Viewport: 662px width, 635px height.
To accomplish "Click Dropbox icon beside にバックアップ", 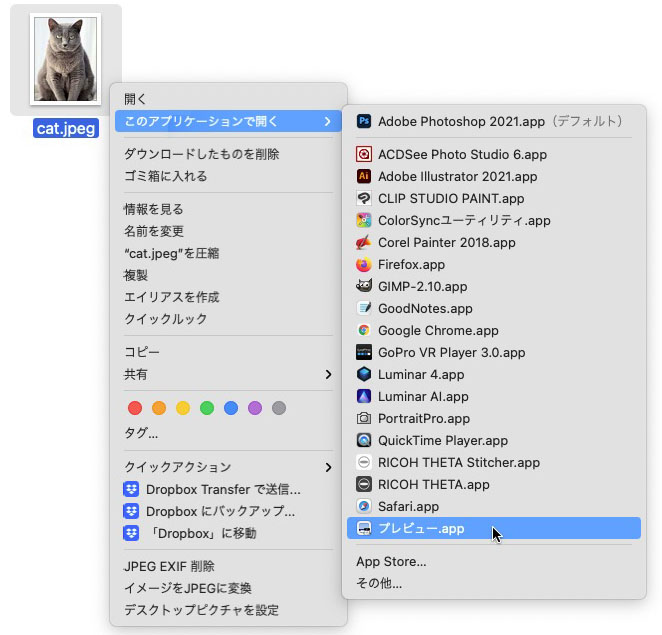I will point(131,511).
